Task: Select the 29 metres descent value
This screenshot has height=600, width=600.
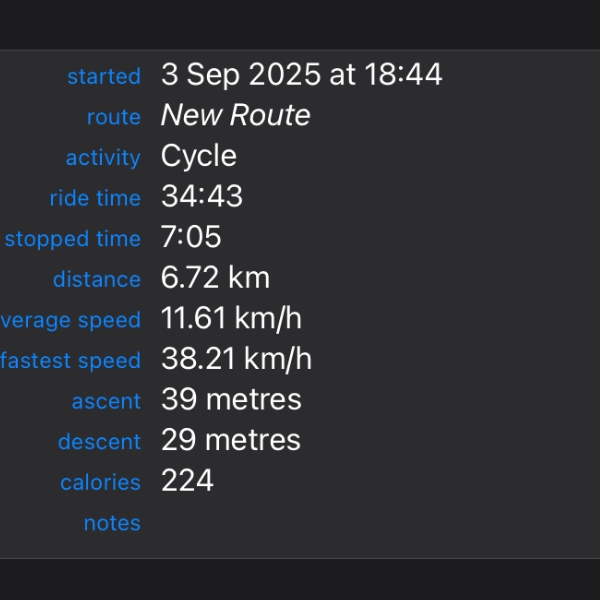Action: point(230,440)
